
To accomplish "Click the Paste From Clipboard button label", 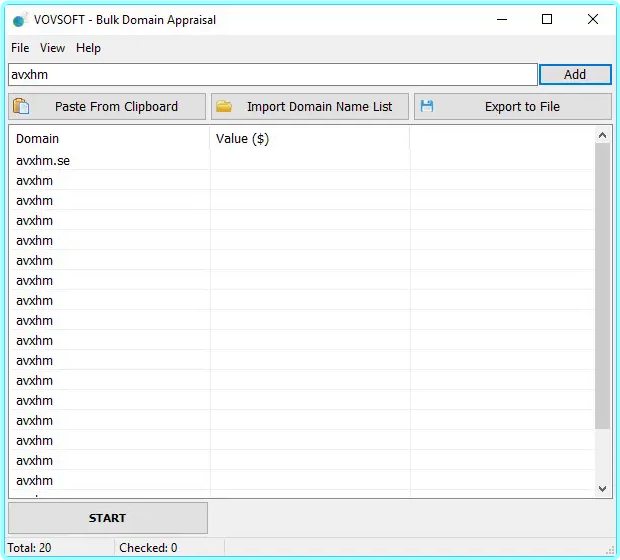I will click(x=116, y=106).
